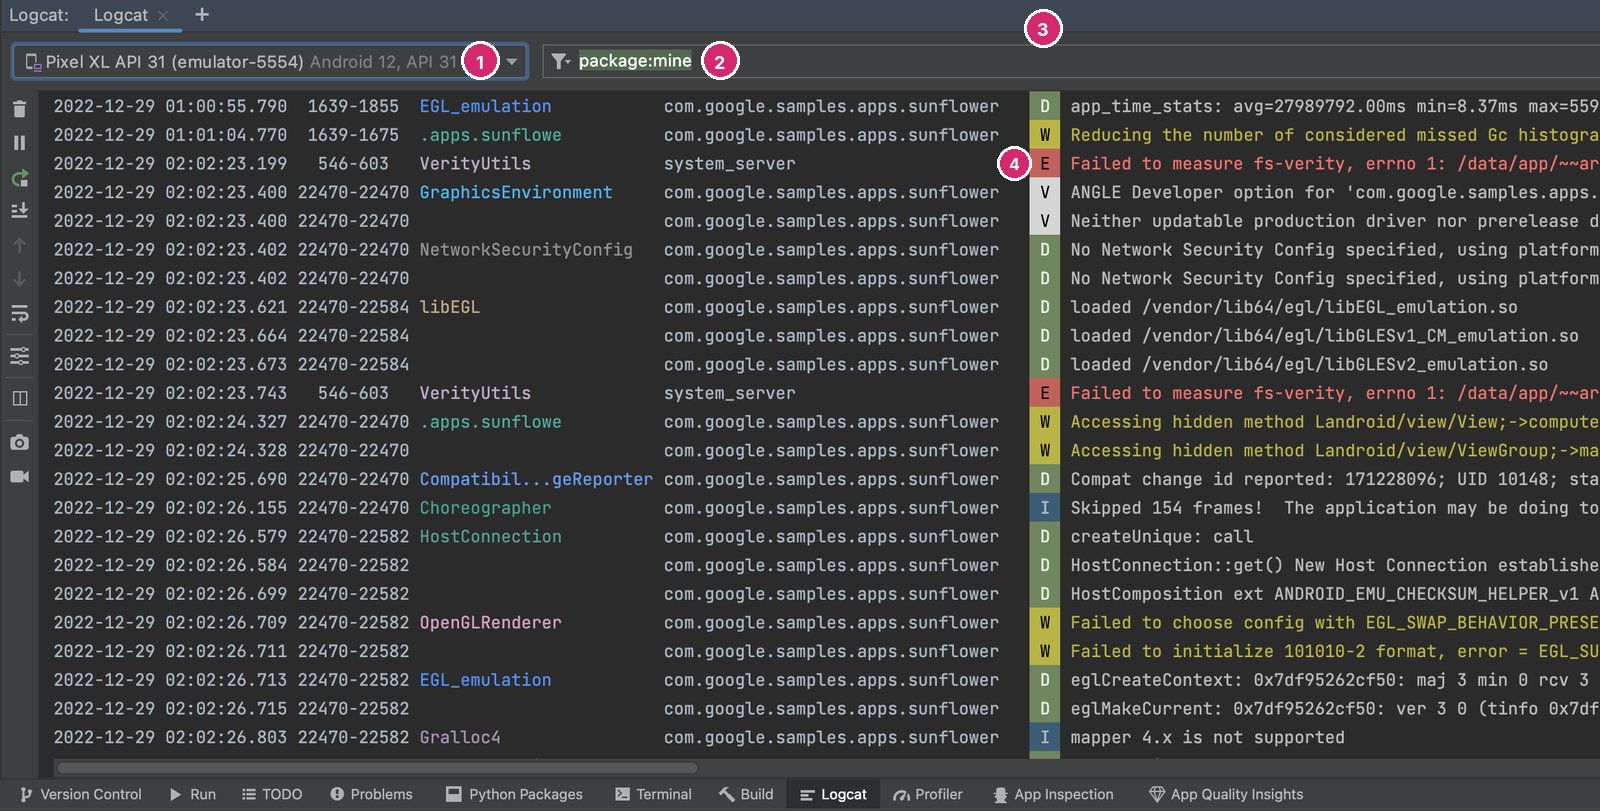This screenshot has width=1600, height=811.
Task: Take a device screenshot with the camera icon
Action: click(19, 442)
